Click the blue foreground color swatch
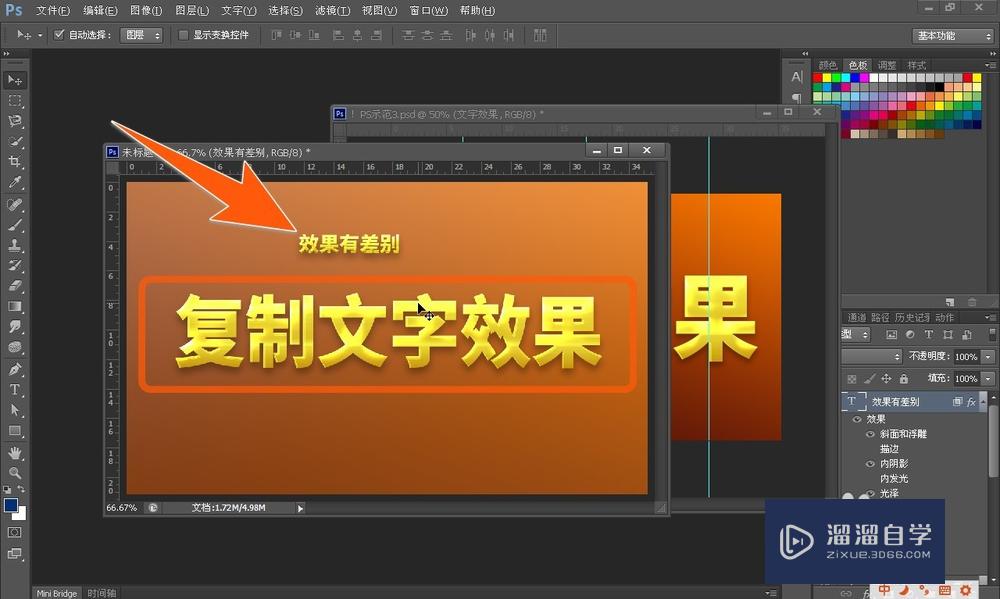The image size is (1000, 599). click(x=11, y=506)
